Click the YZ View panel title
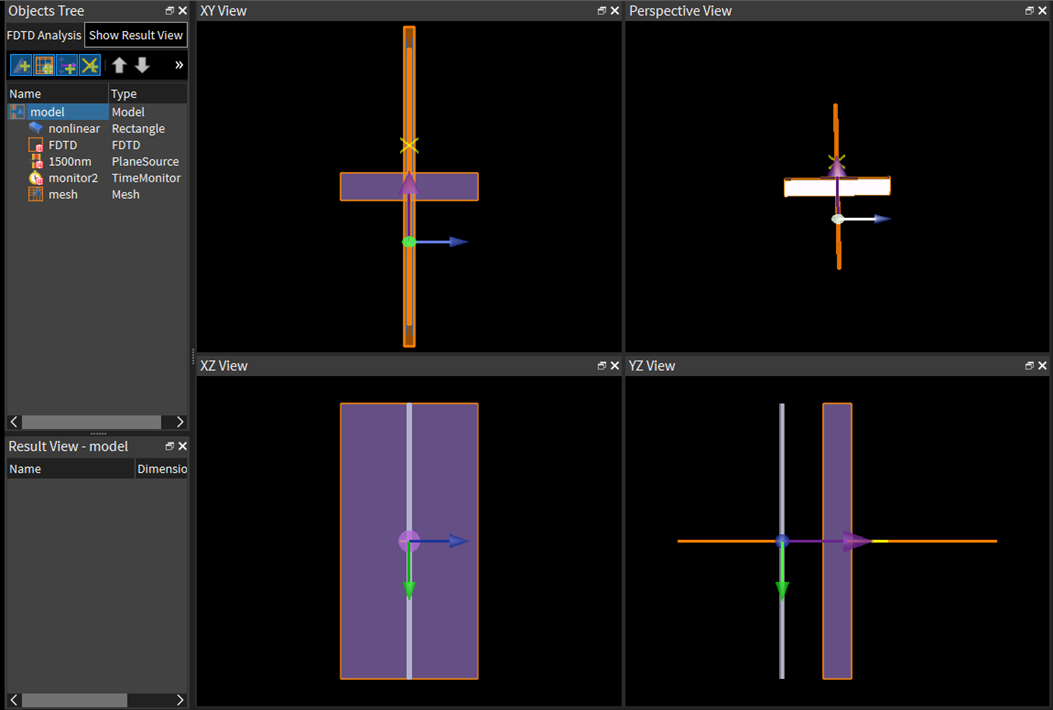 point(651,365)
